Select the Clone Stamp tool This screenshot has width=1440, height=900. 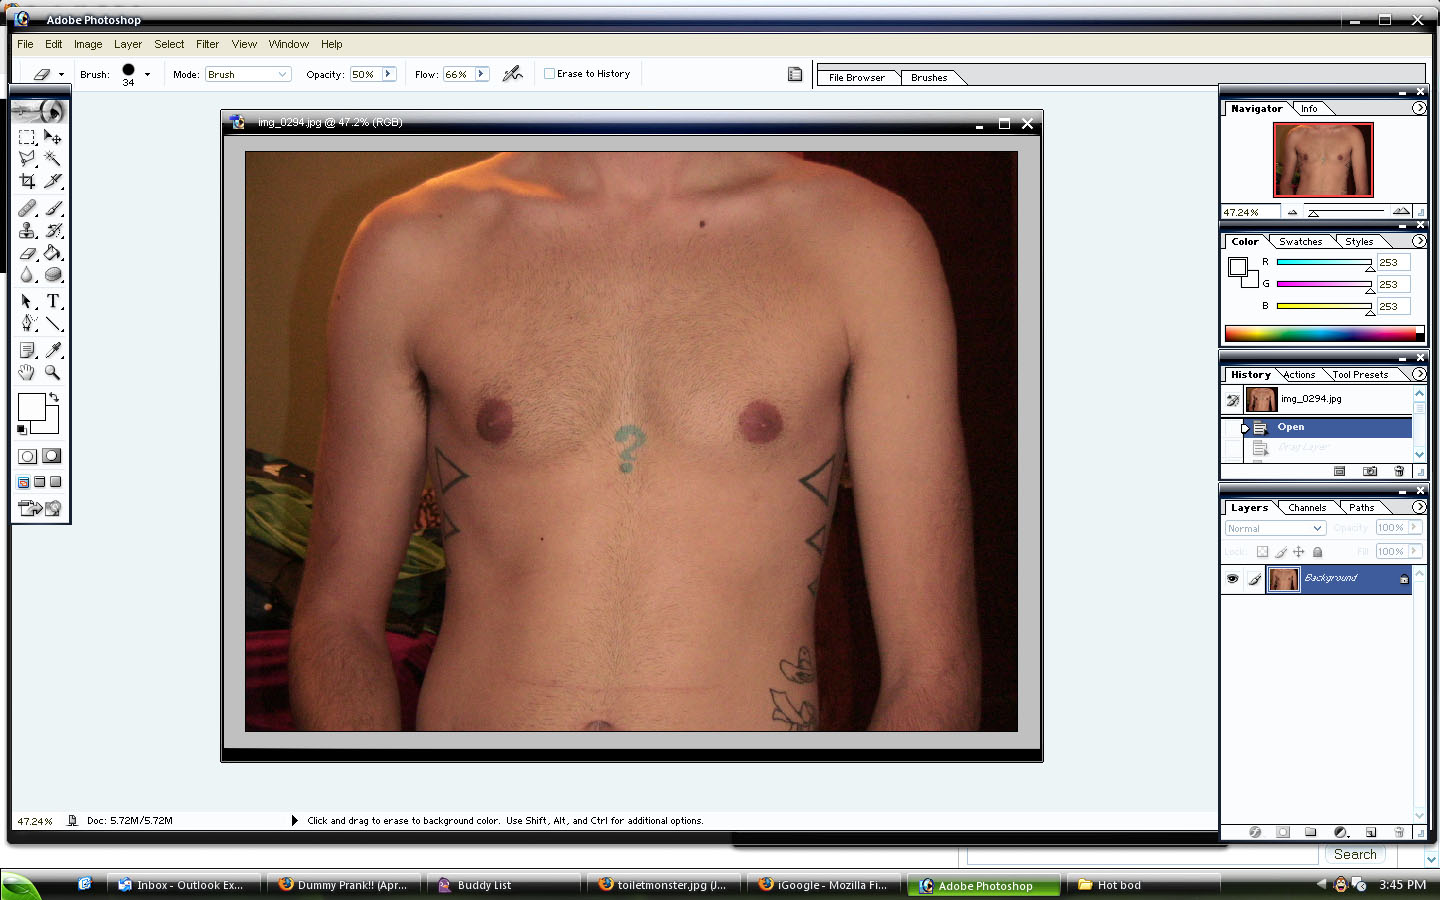[27, 230]
